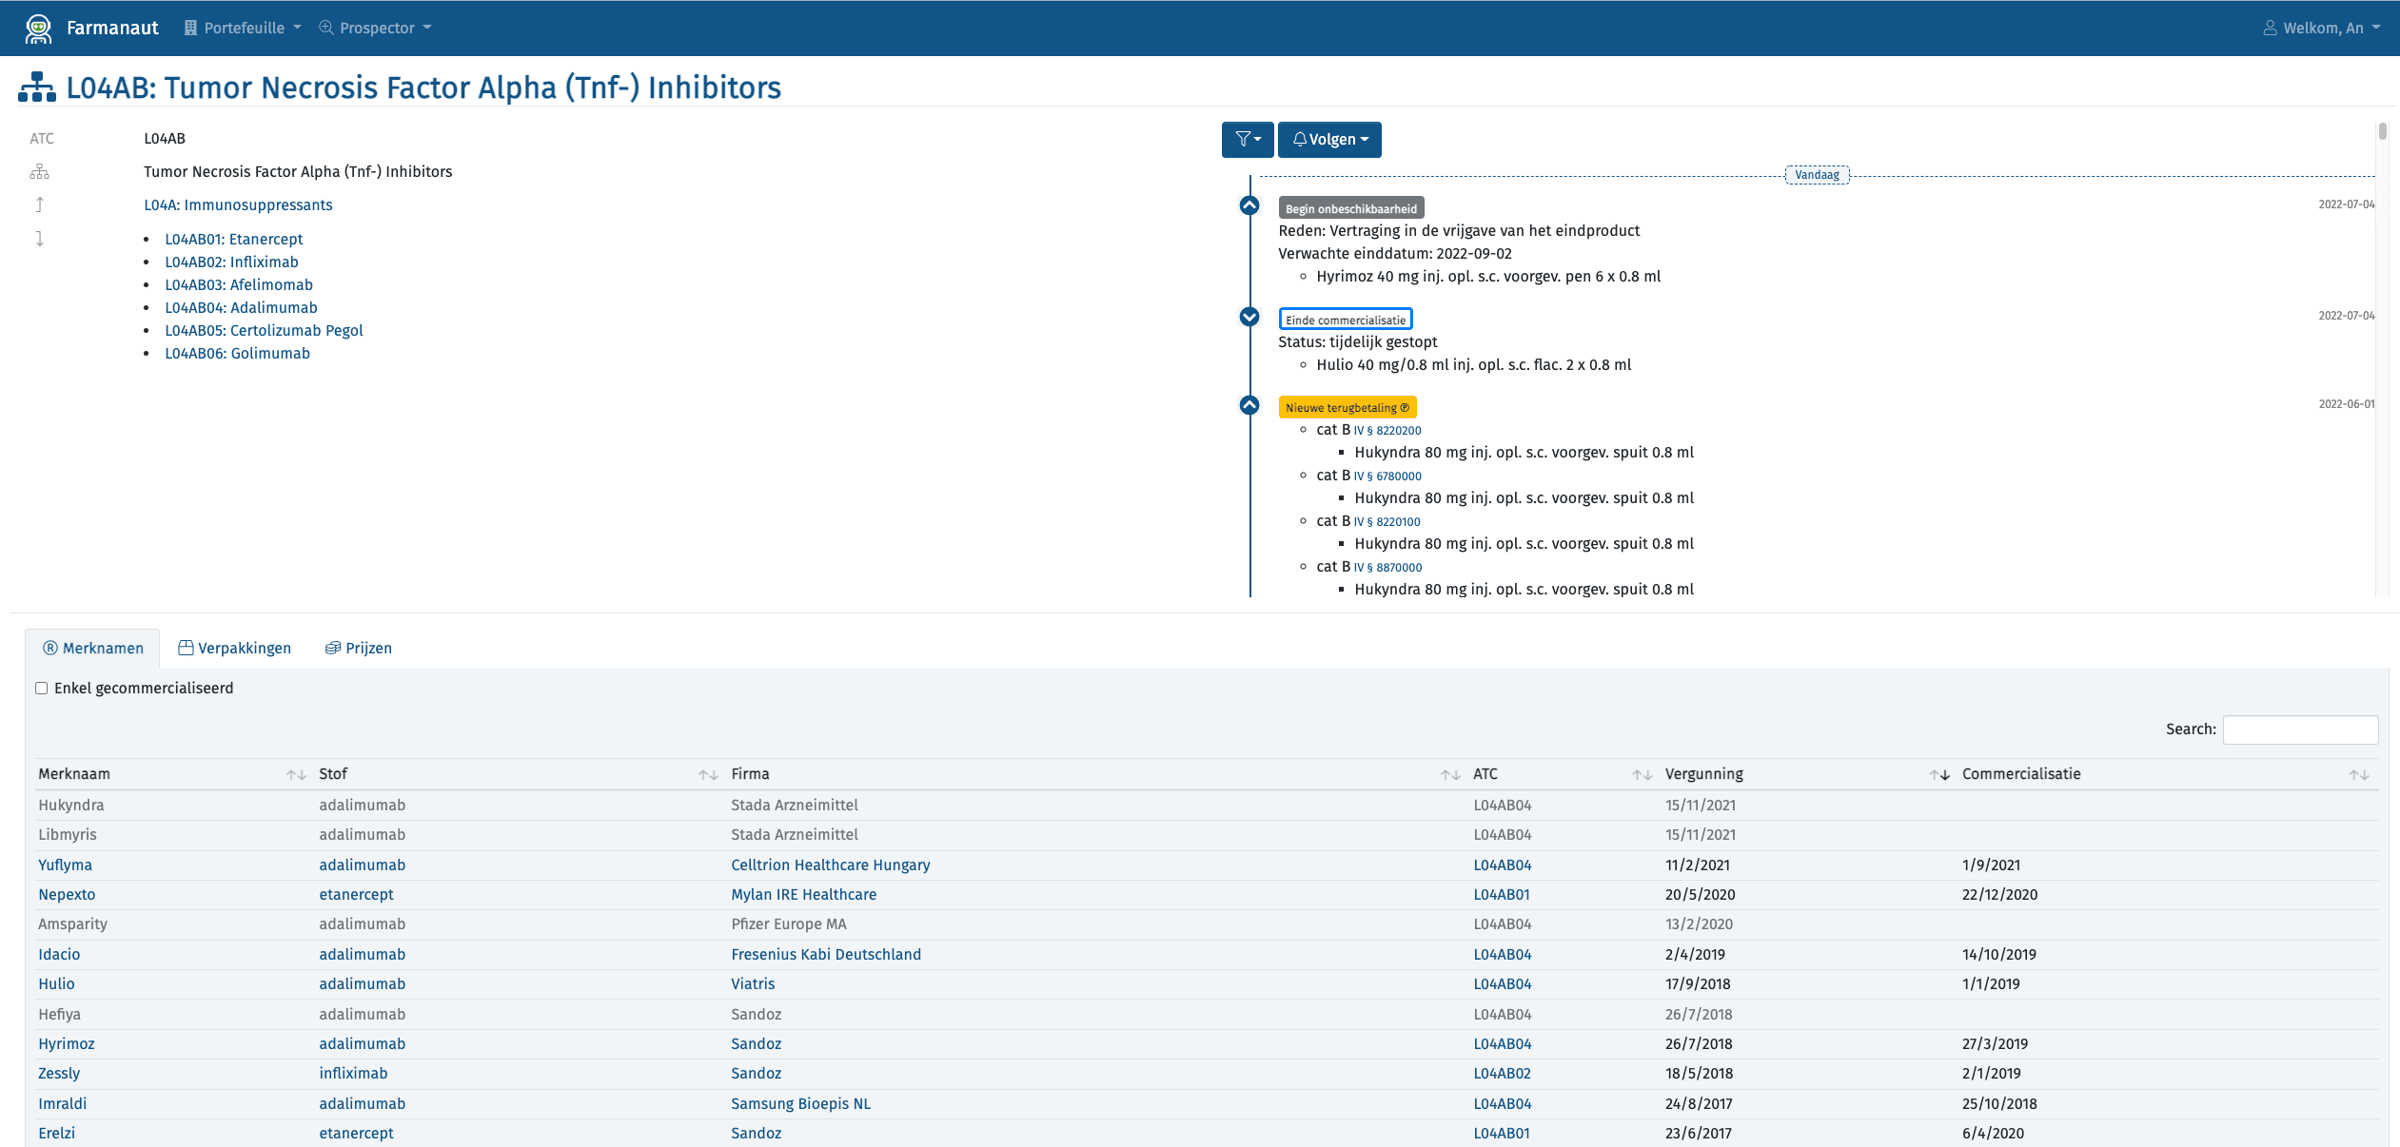Image resolution: width=2400 pixels, height=1147 pixels.
Task: Open the Mylan IRE Healthcare company link
Action: [803, 895]
